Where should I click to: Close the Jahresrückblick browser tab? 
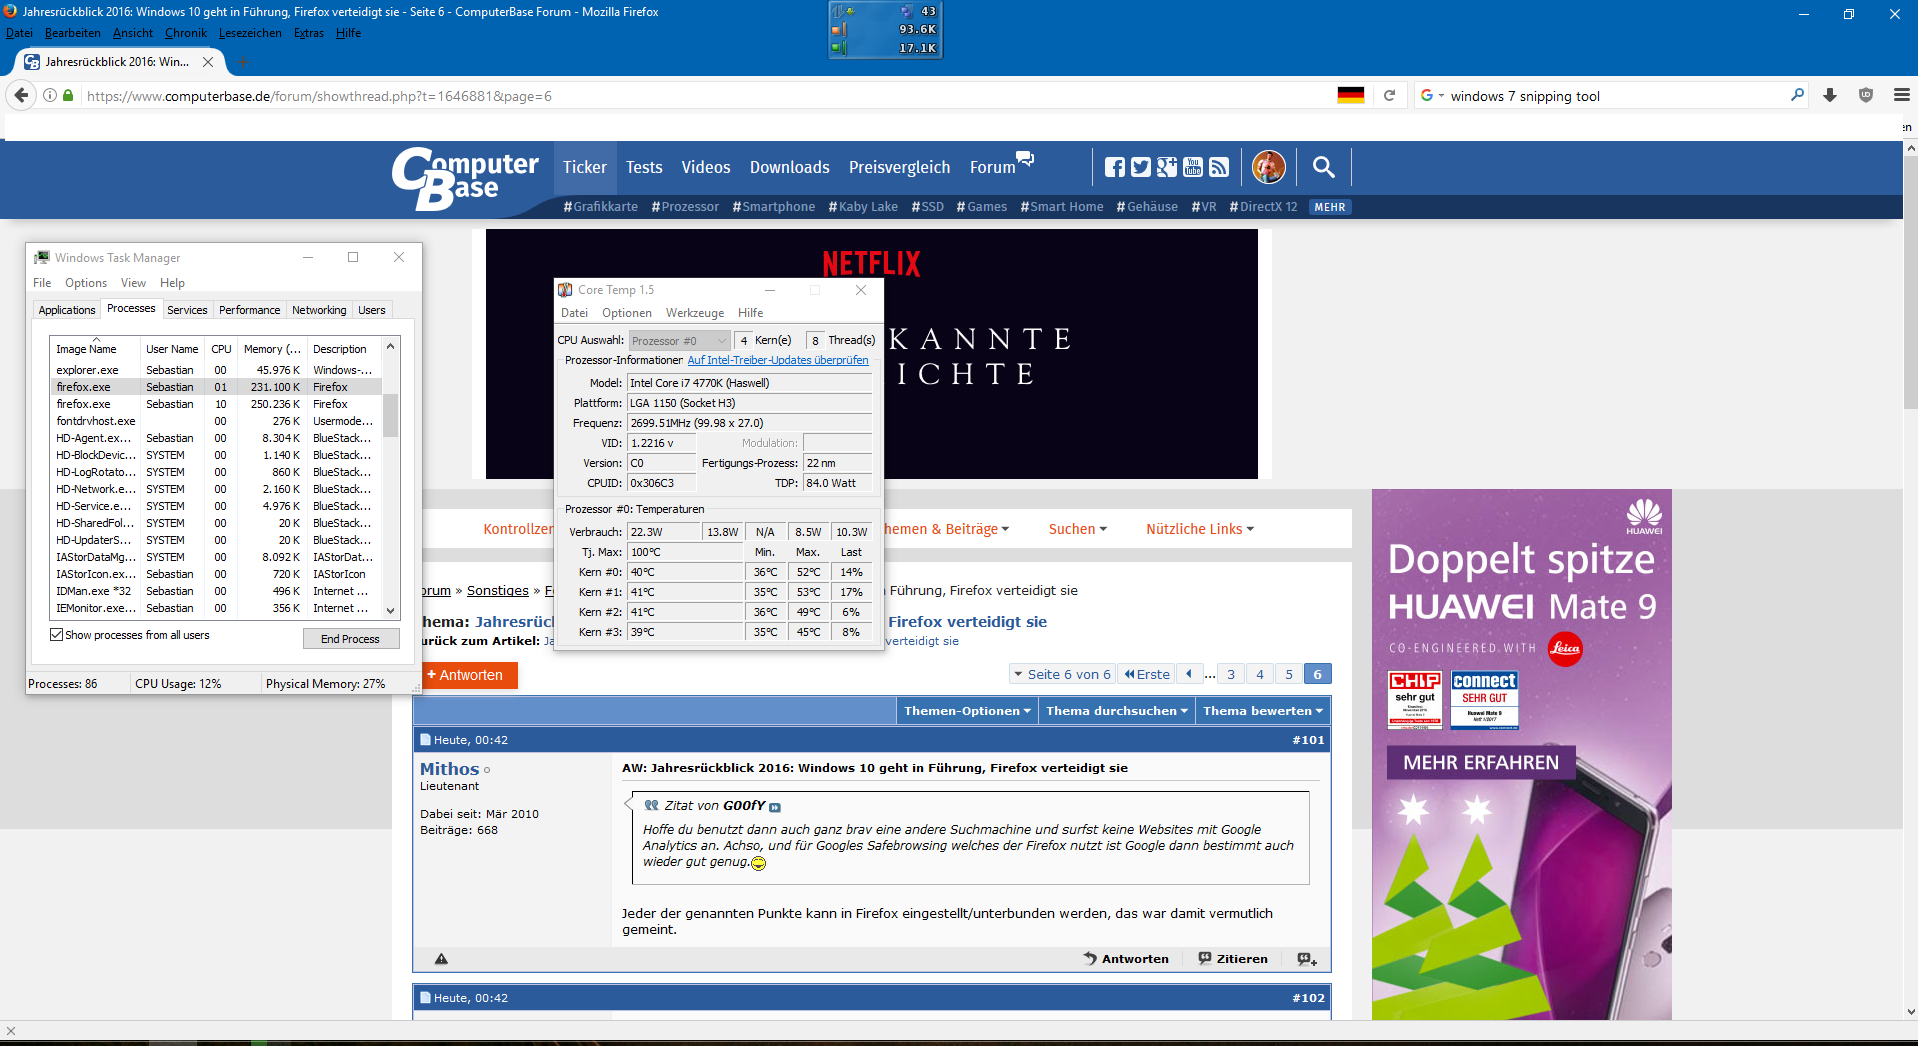(208, 62)
